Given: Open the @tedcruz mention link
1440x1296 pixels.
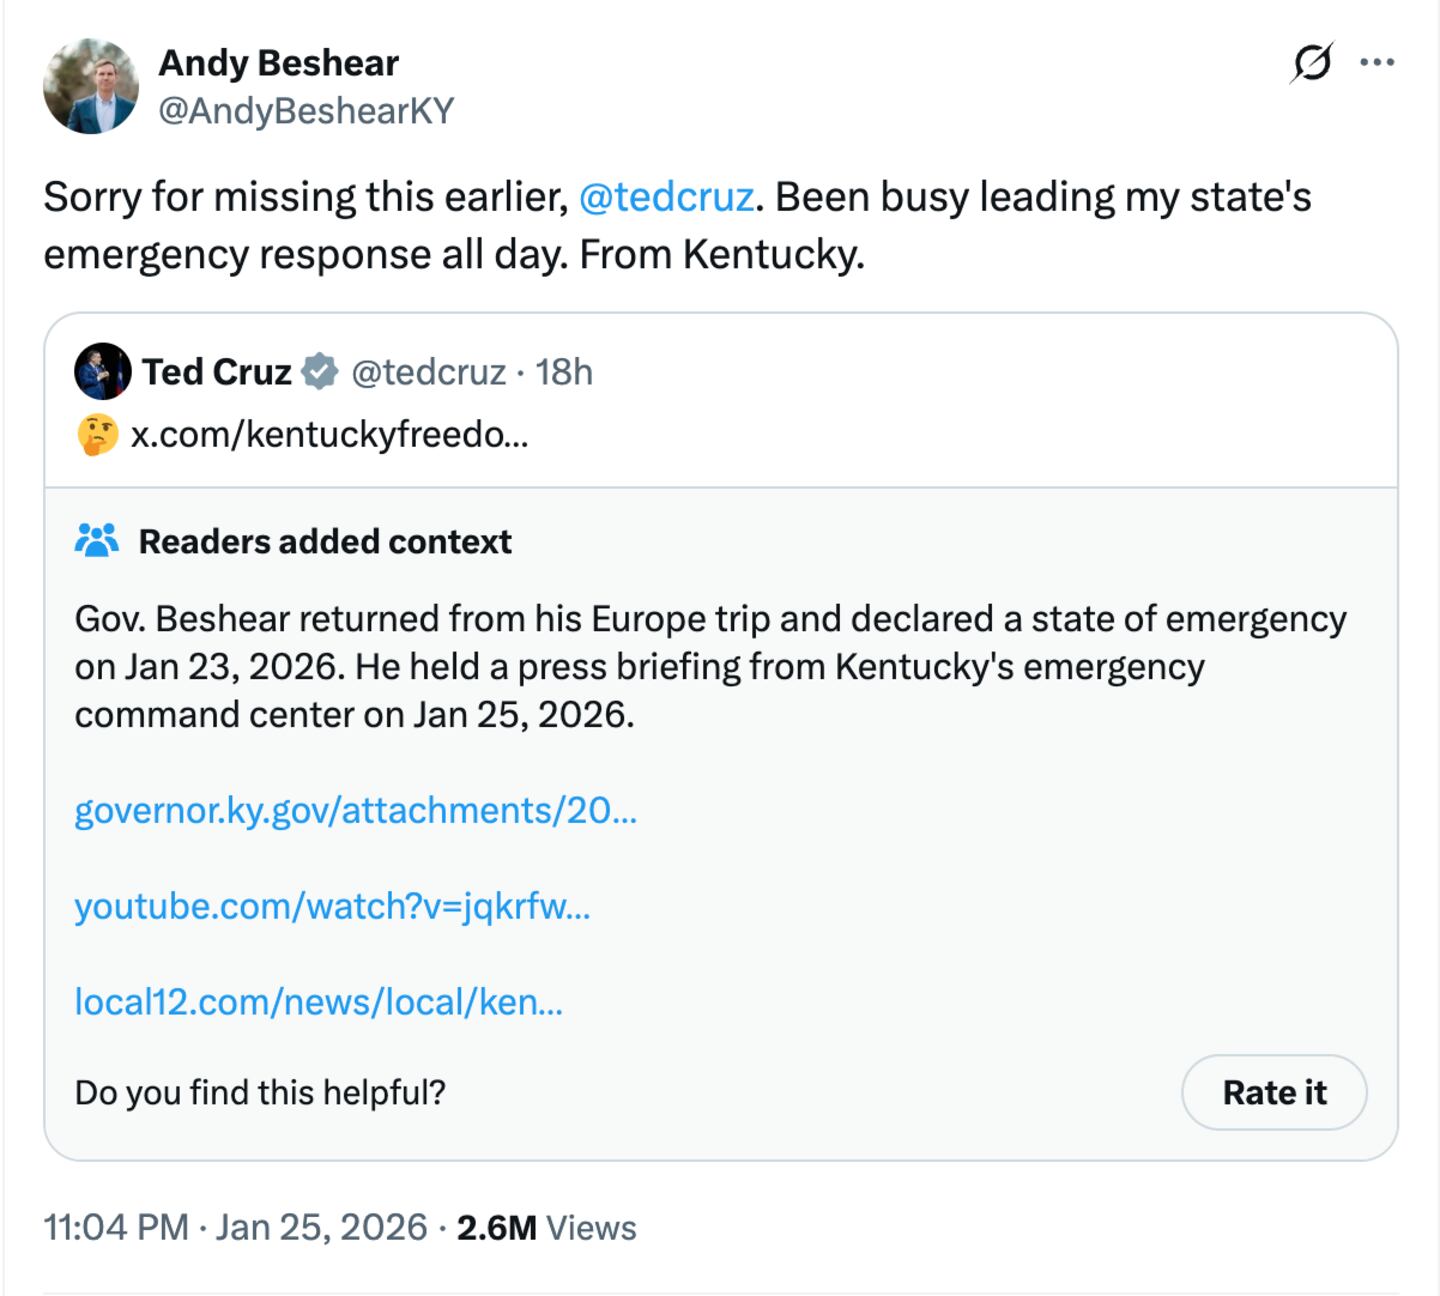Looking at the screenshot, I should 665,197.
